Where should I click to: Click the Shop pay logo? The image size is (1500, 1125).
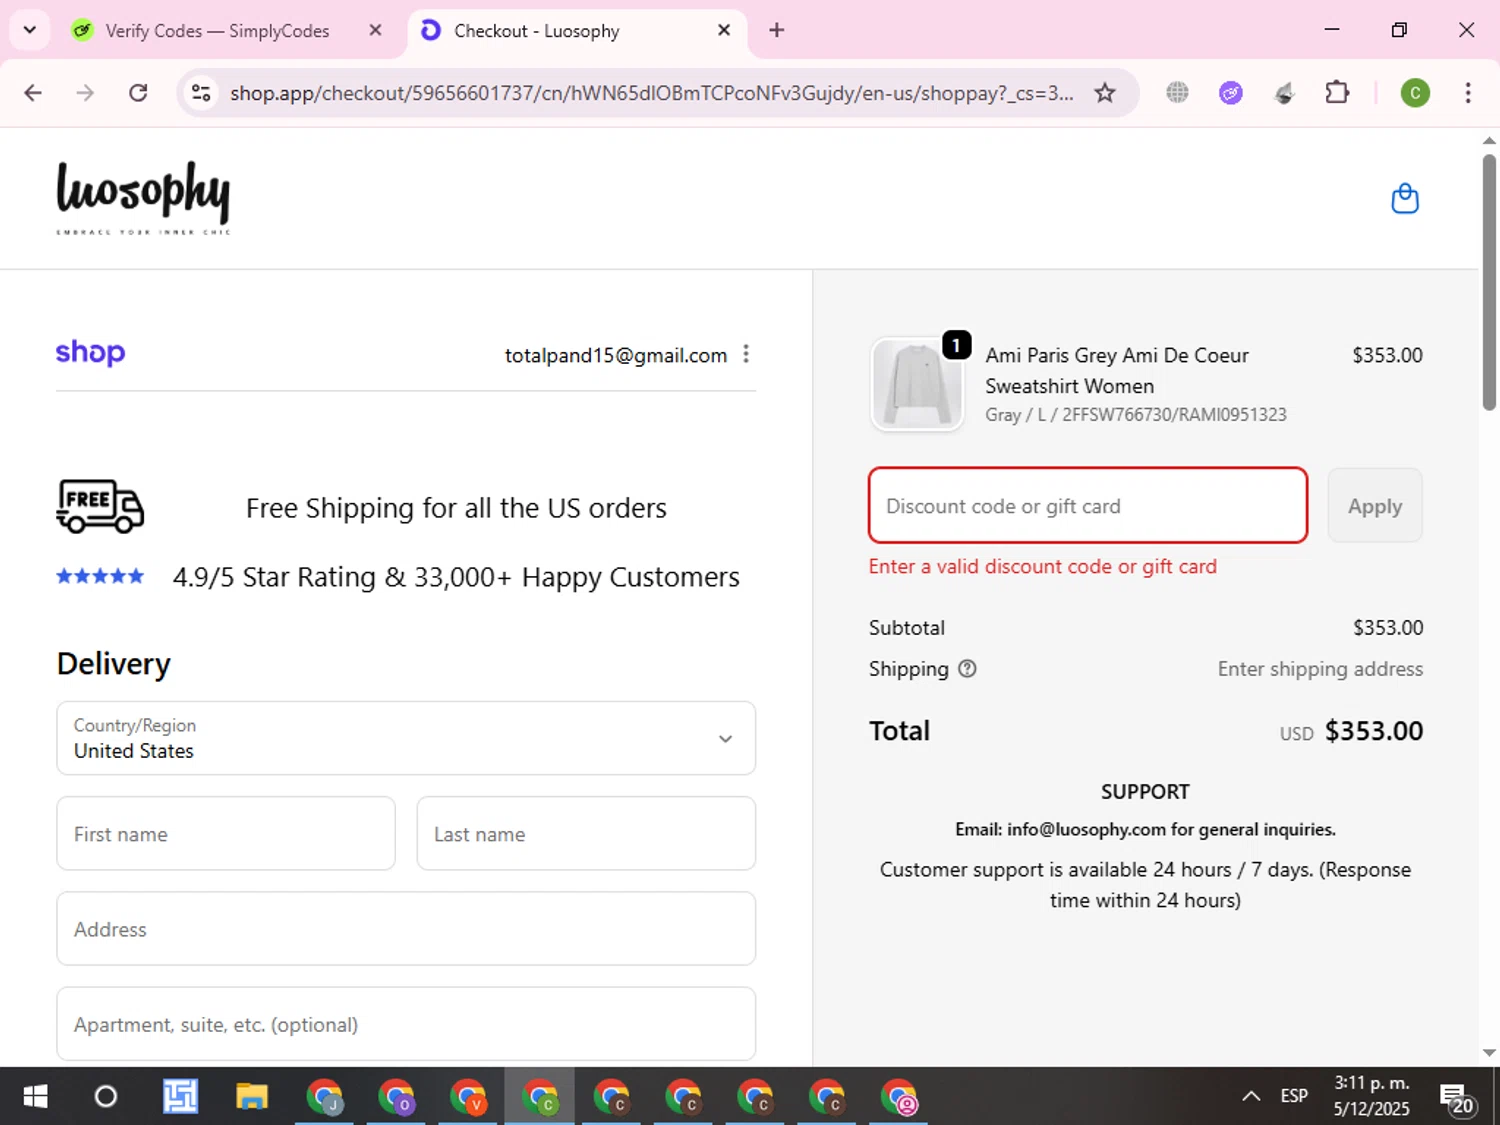point(90,353)
